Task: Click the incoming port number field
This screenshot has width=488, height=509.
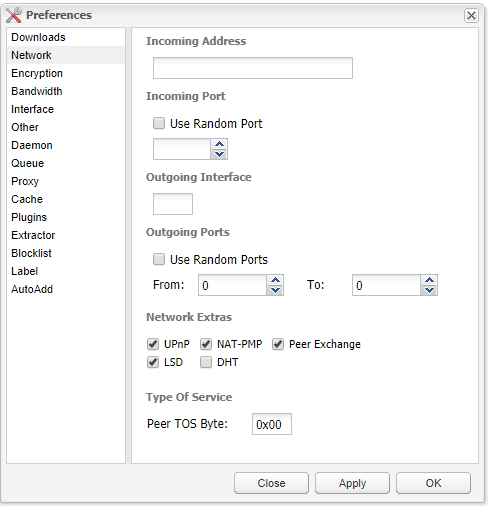Action: [182, 149]
